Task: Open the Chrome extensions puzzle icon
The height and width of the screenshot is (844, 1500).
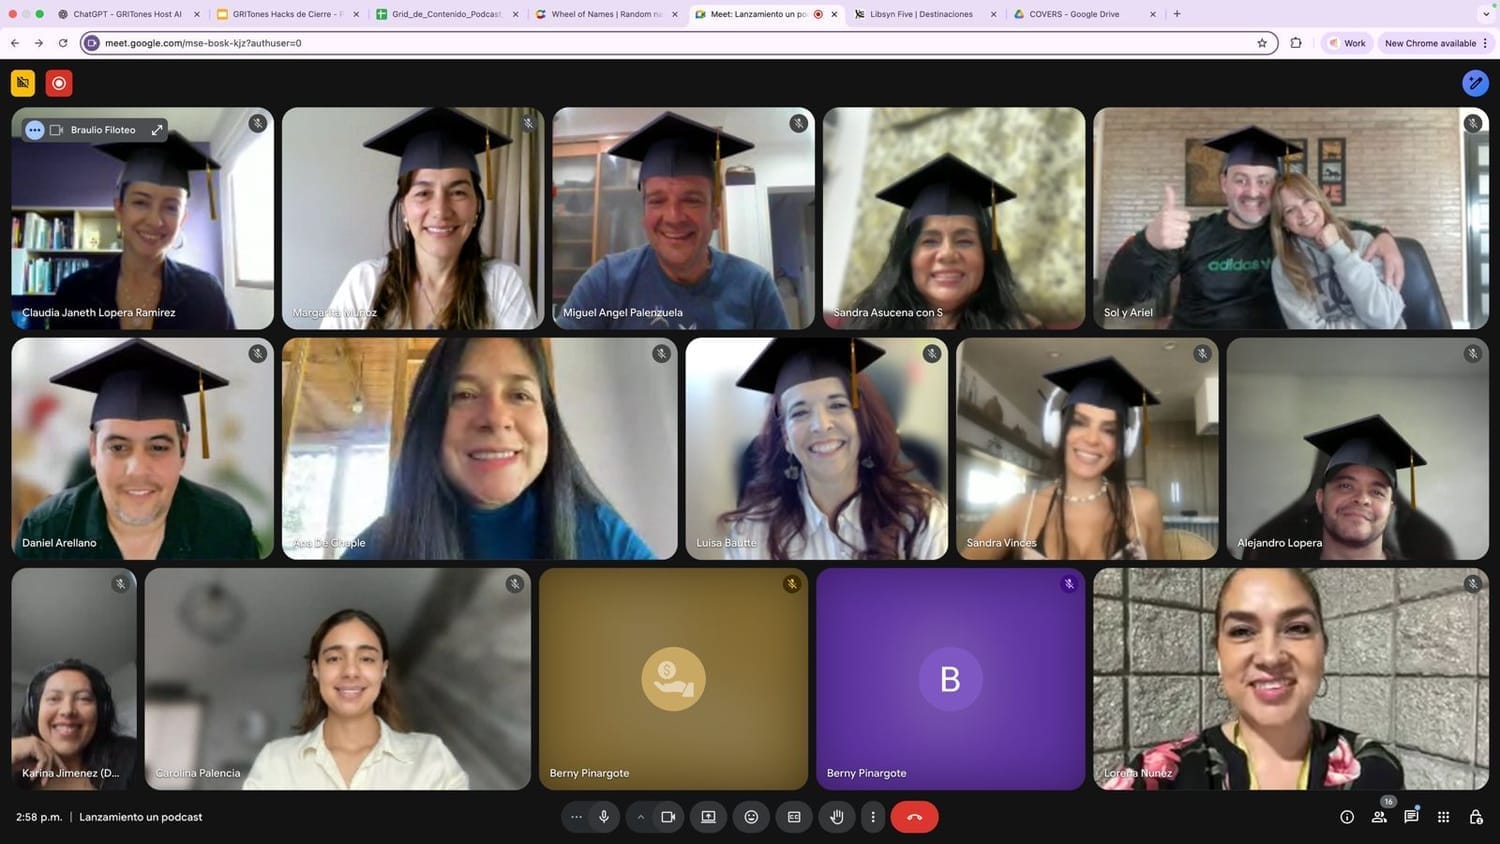Action: 1296,43
